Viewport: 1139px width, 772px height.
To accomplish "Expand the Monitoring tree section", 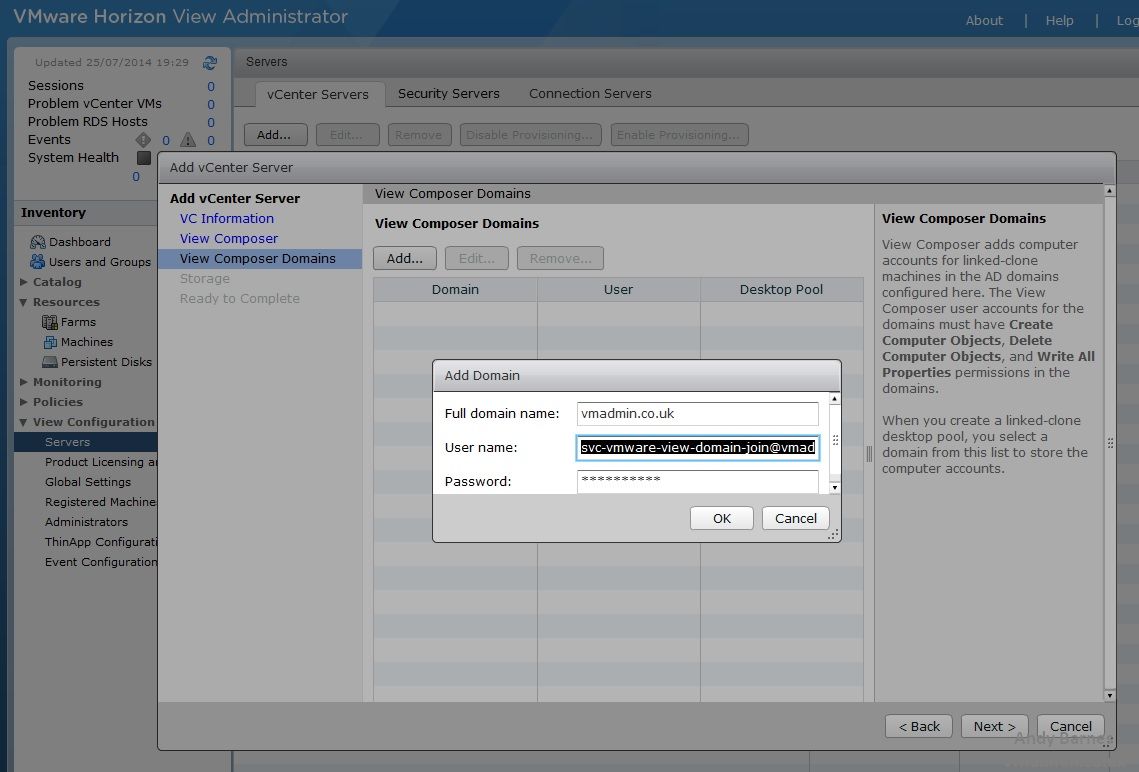I will 24,382.
